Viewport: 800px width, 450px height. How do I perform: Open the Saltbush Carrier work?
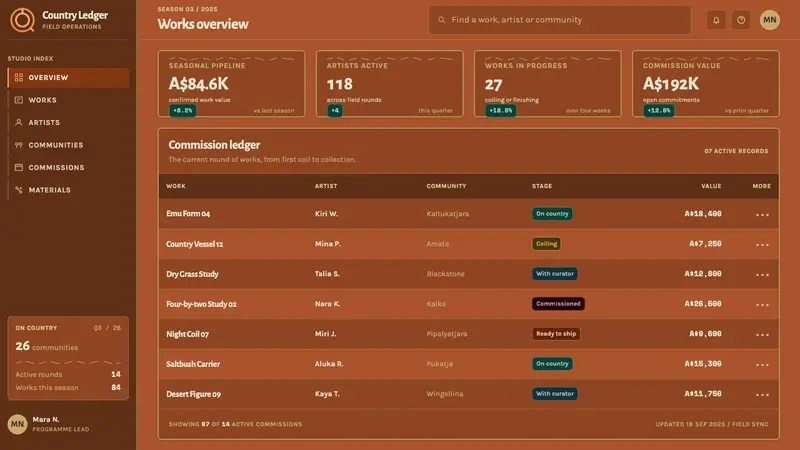pyautogui.click(x=193, y=364)
